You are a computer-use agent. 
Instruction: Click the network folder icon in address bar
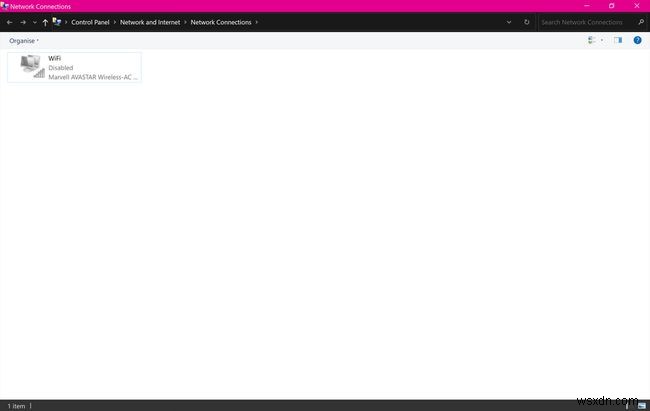point(57,22)
